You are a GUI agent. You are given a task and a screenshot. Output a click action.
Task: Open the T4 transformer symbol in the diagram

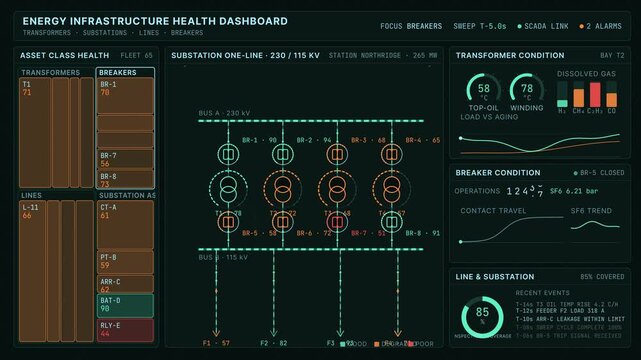(x=392, y=189)
